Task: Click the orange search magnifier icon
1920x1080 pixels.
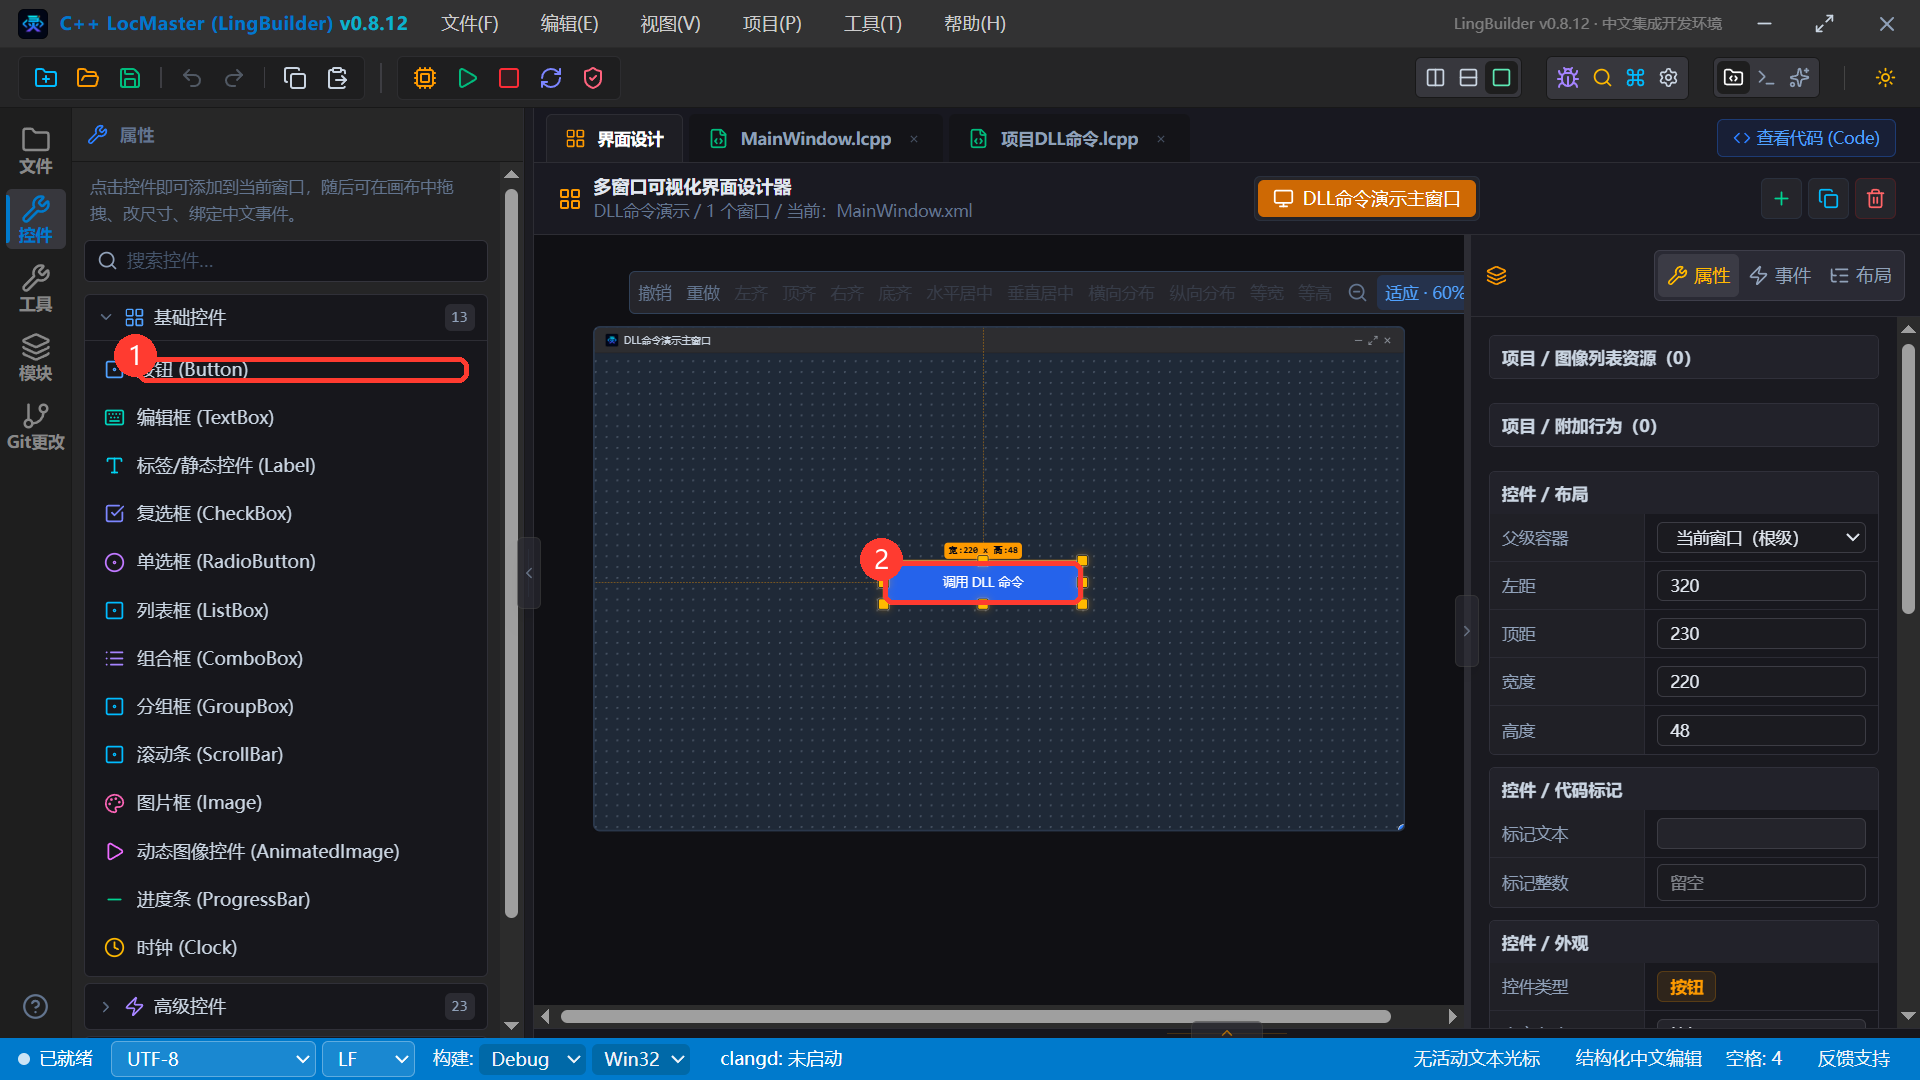Action: (x=1602, y=78)
